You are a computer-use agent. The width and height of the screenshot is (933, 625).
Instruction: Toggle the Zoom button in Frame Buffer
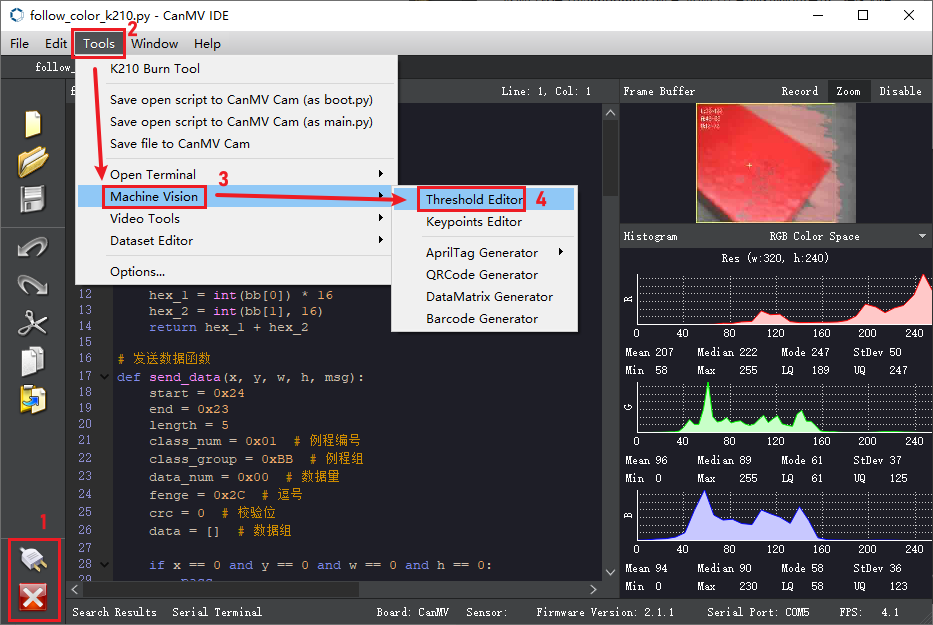pos(848,91)
